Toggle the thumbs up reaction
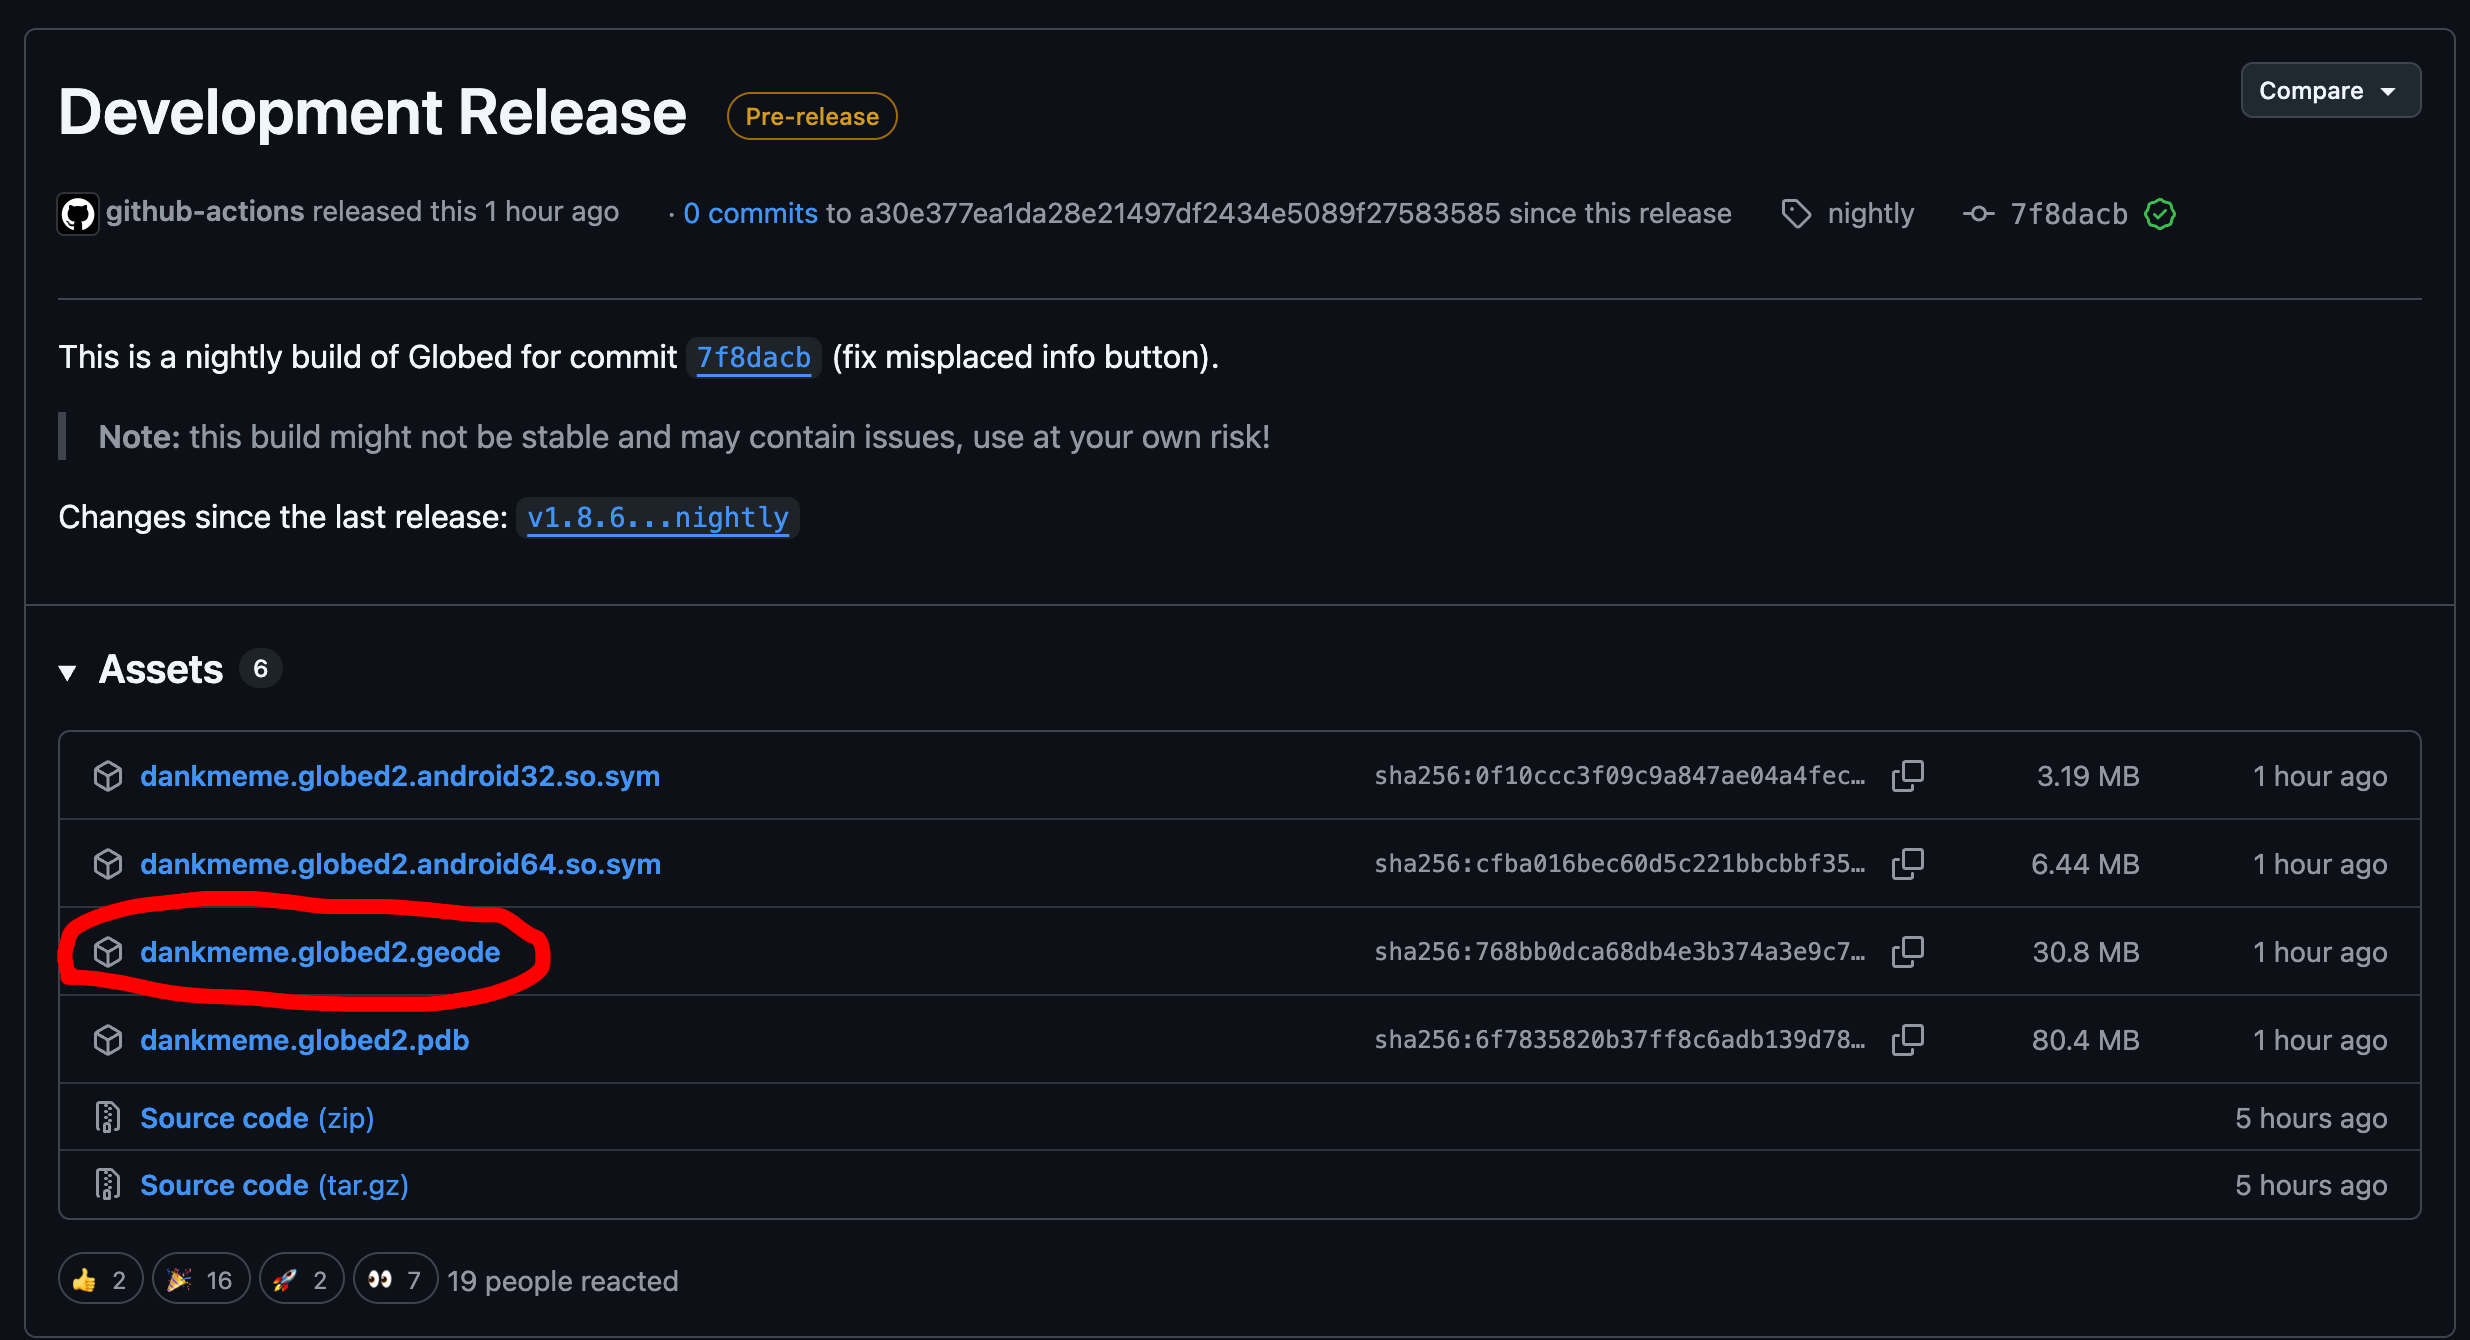 coord(100,1280)
